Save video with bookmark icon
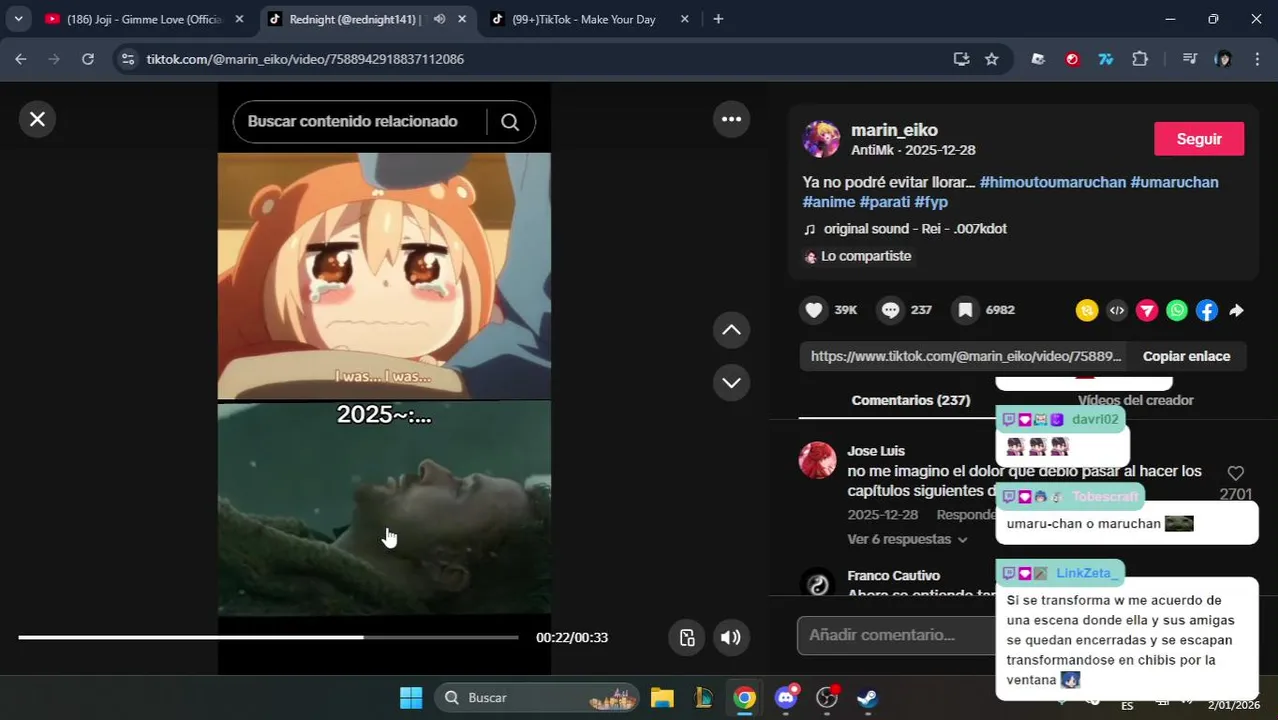The width and height of the screenshot is (1278, 720). tap(965, 310)
